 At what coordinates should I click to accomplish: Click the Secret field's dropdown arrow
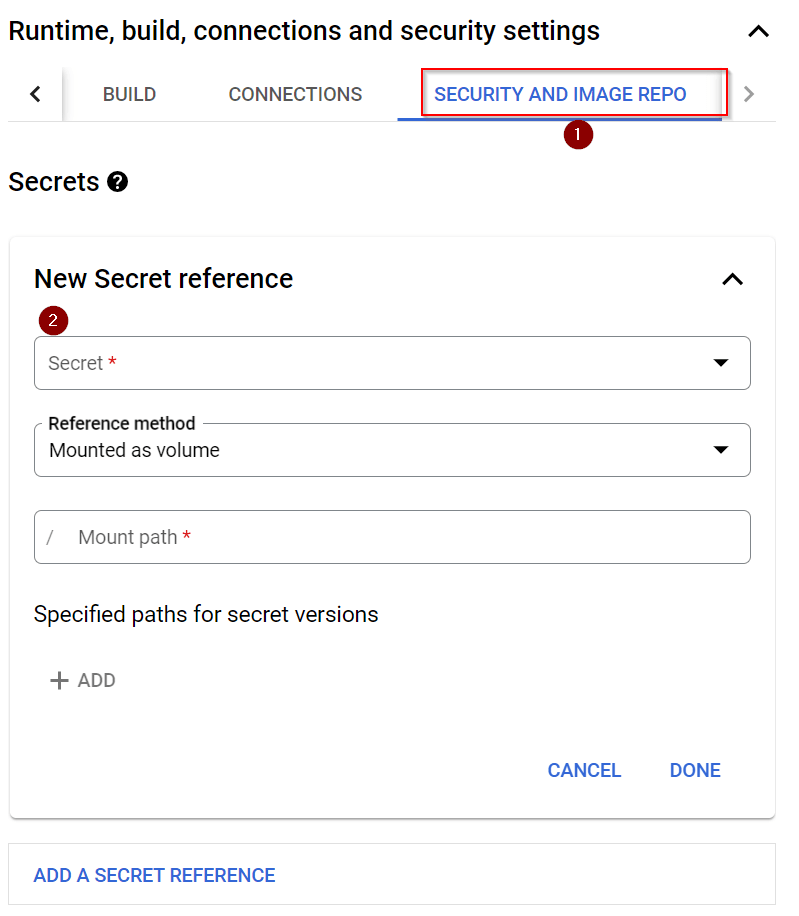[x=721, y=363]
